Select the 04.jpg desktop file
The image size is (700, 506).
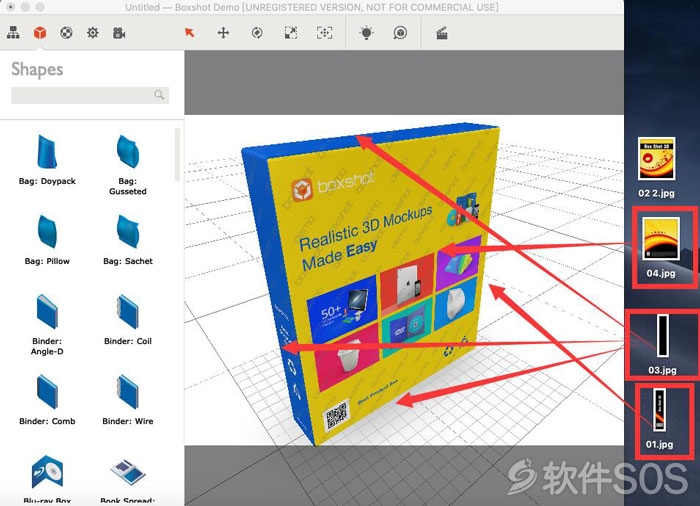661,247
